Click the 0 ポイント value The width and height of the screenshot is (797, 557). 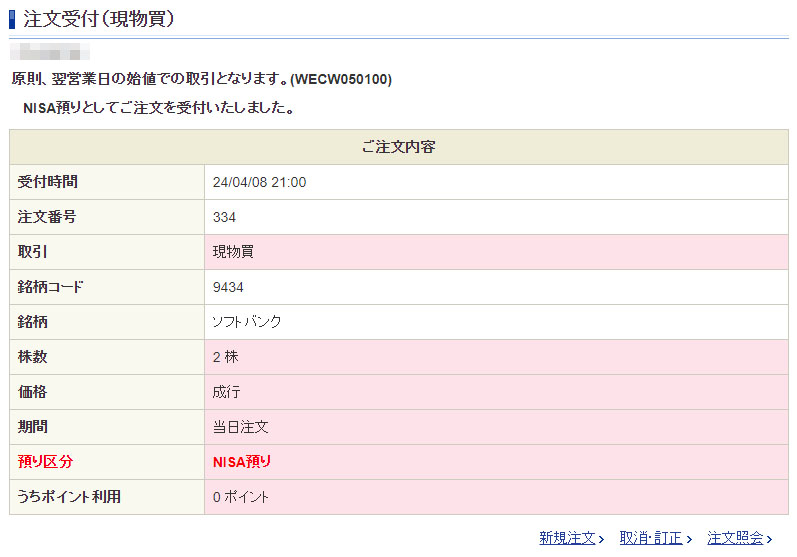pyautogui.click(x=240, y=497)
